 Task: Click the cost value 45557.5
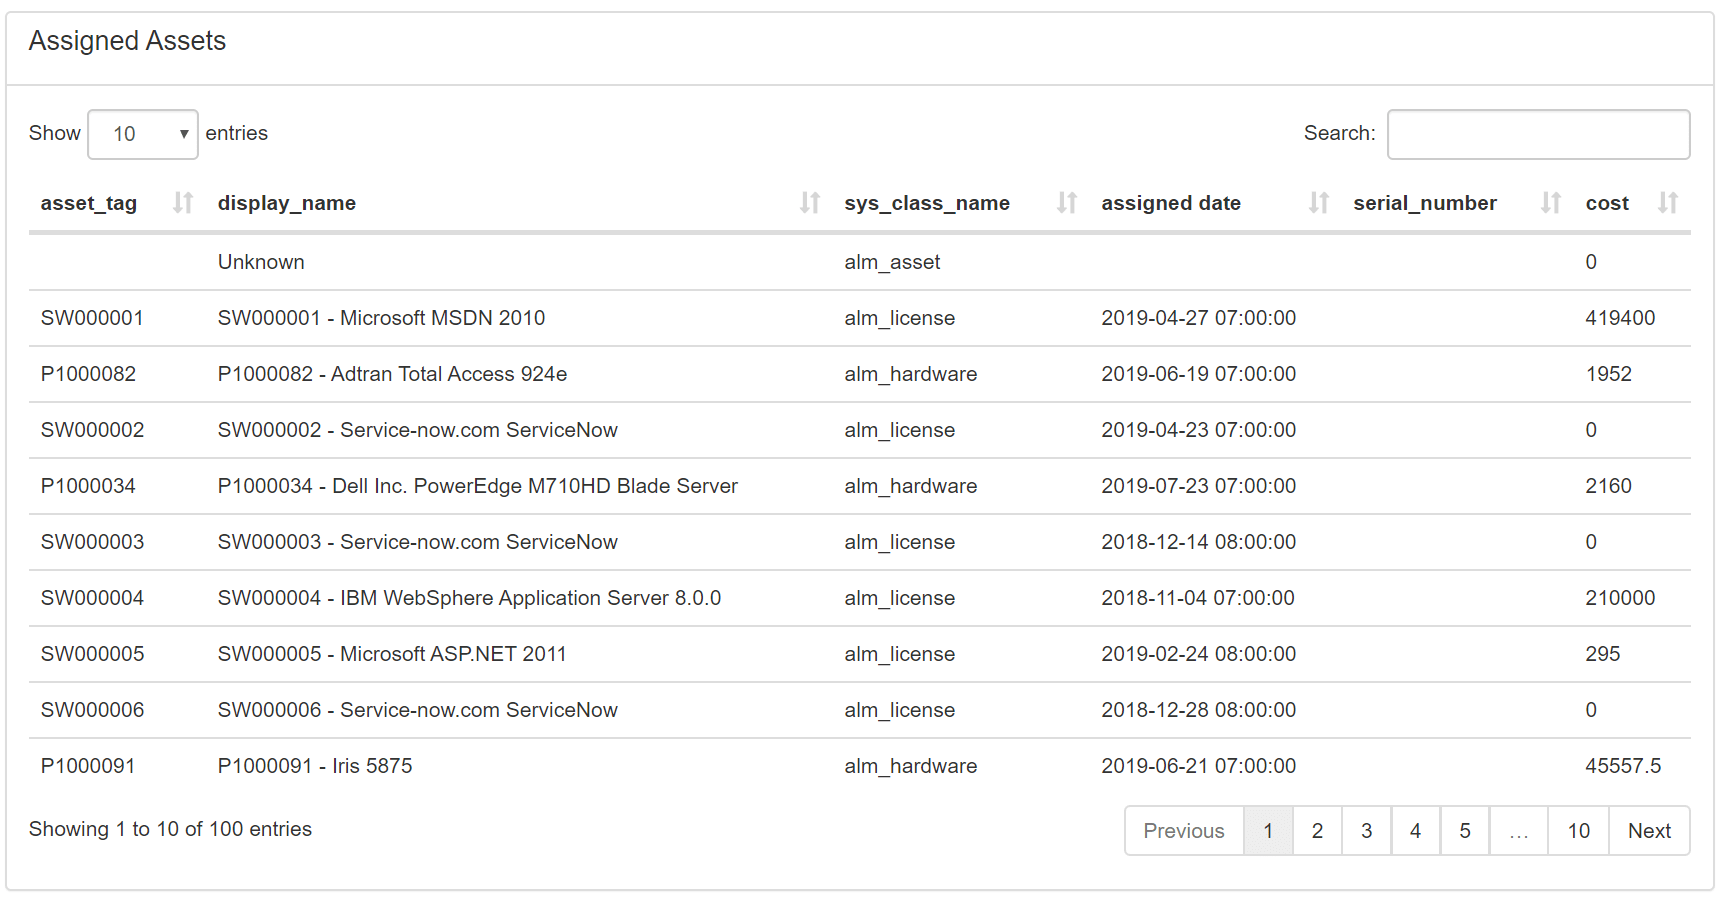[x=1623, y=766]
